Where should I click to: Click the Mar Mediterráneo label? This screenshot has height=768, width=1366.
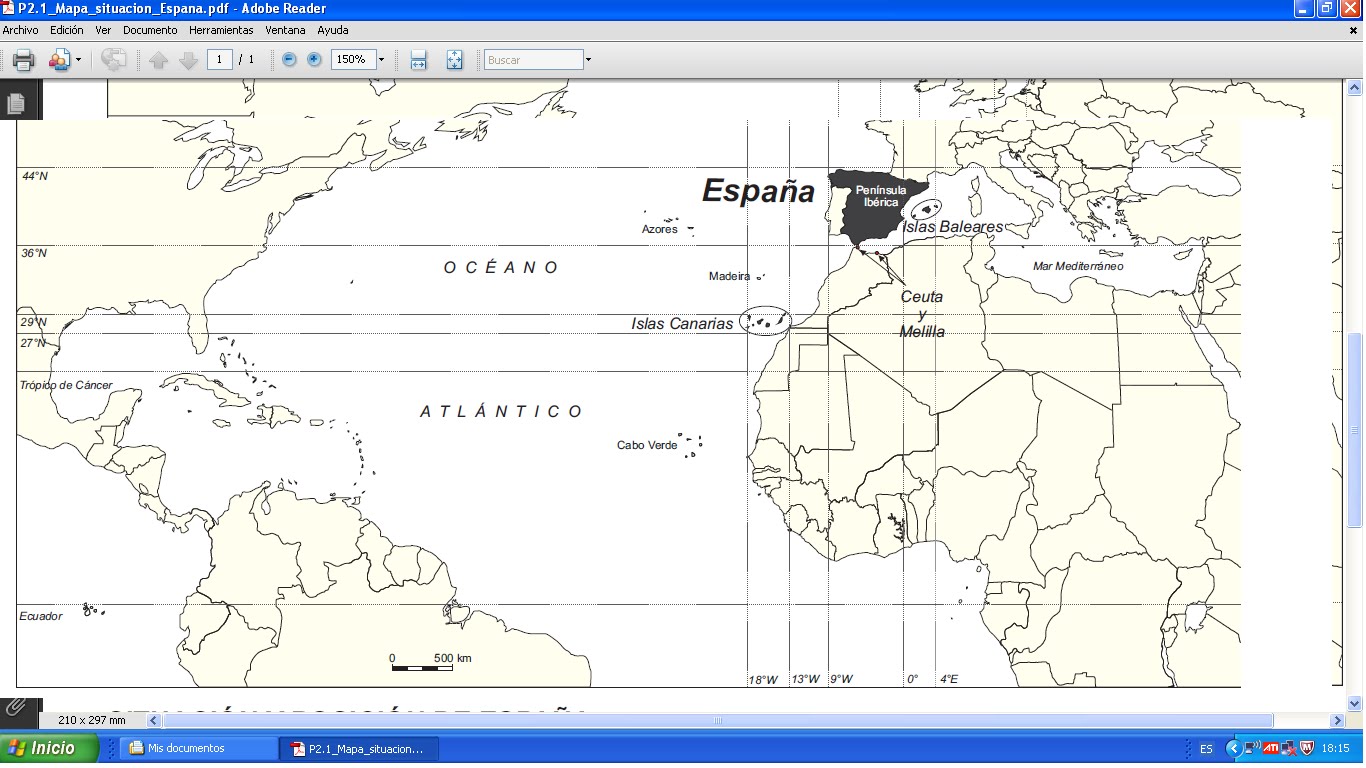[1078, 266]
